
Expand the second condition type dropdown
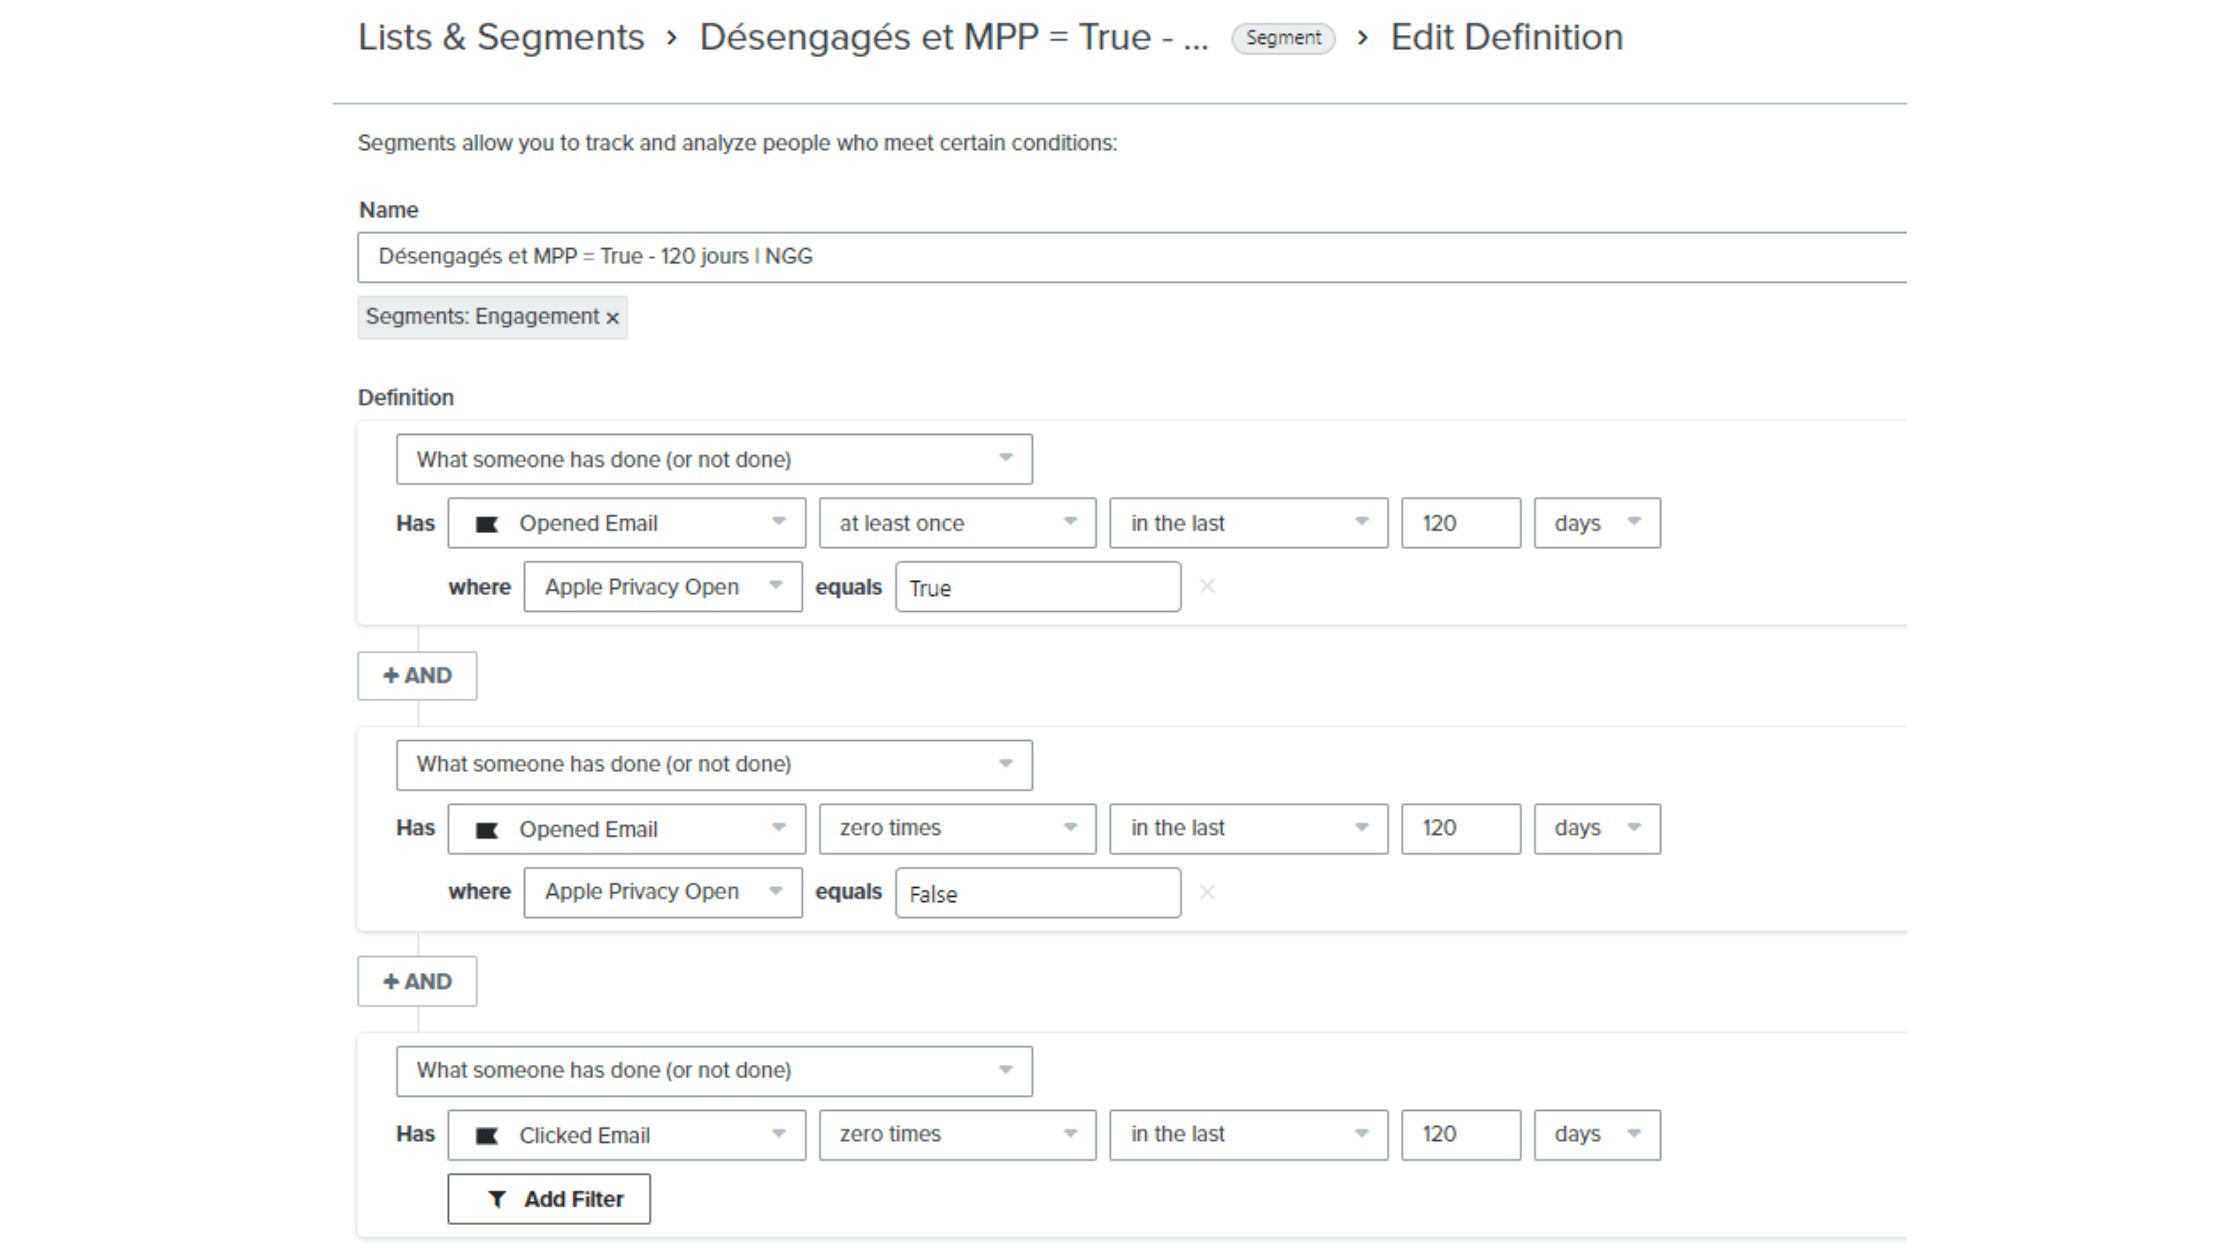pyautogui.click(x=714, y=765)
